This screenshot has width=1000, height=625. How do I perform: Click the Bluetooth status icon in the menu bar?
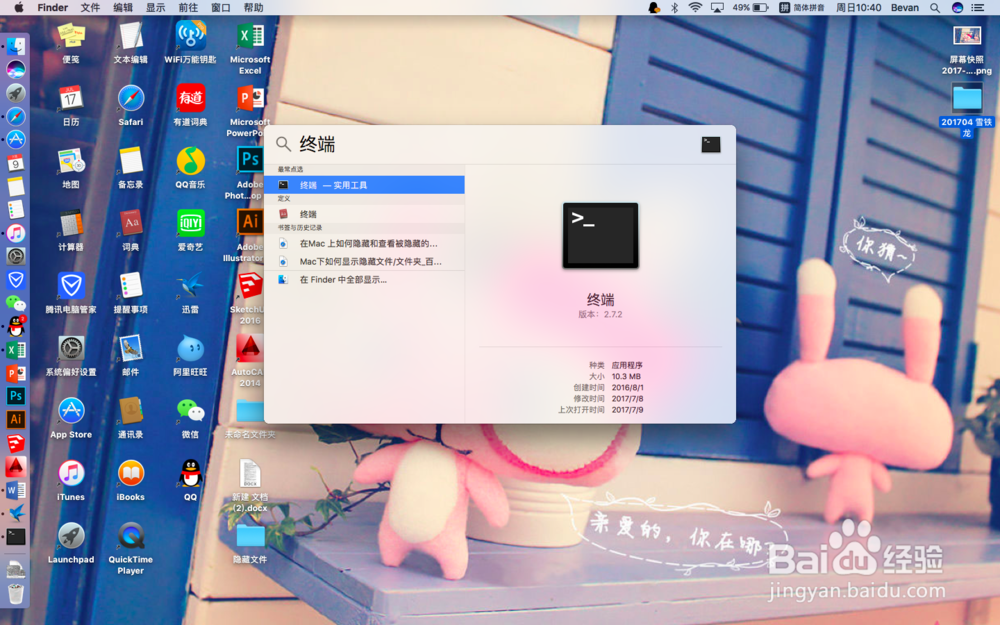(x=674, y=8)
